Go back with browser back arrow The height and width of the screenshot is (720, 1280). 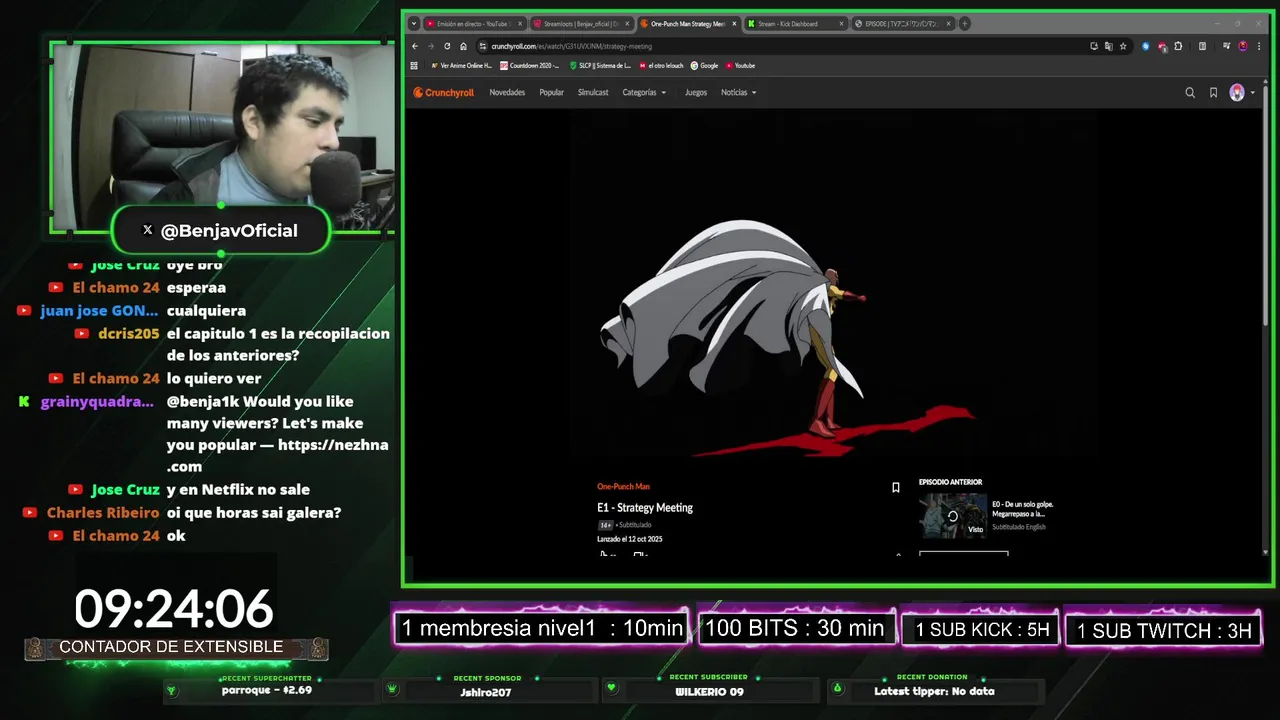pyautogui.click(x=415, y=46)
